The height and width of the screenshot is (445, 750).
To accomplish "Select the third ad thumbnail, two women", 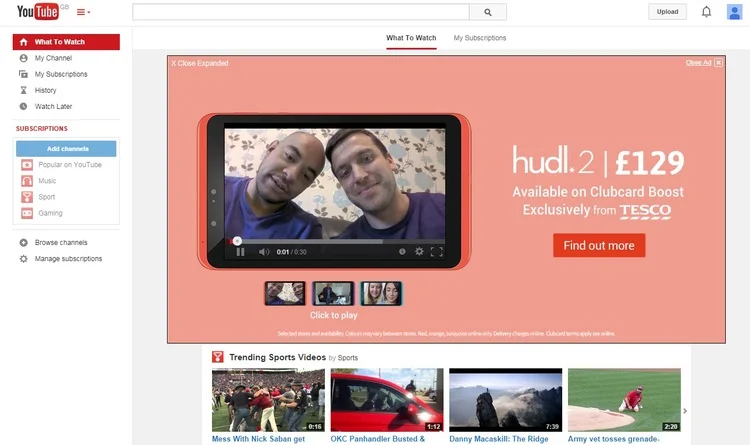I will coord(381,293).
